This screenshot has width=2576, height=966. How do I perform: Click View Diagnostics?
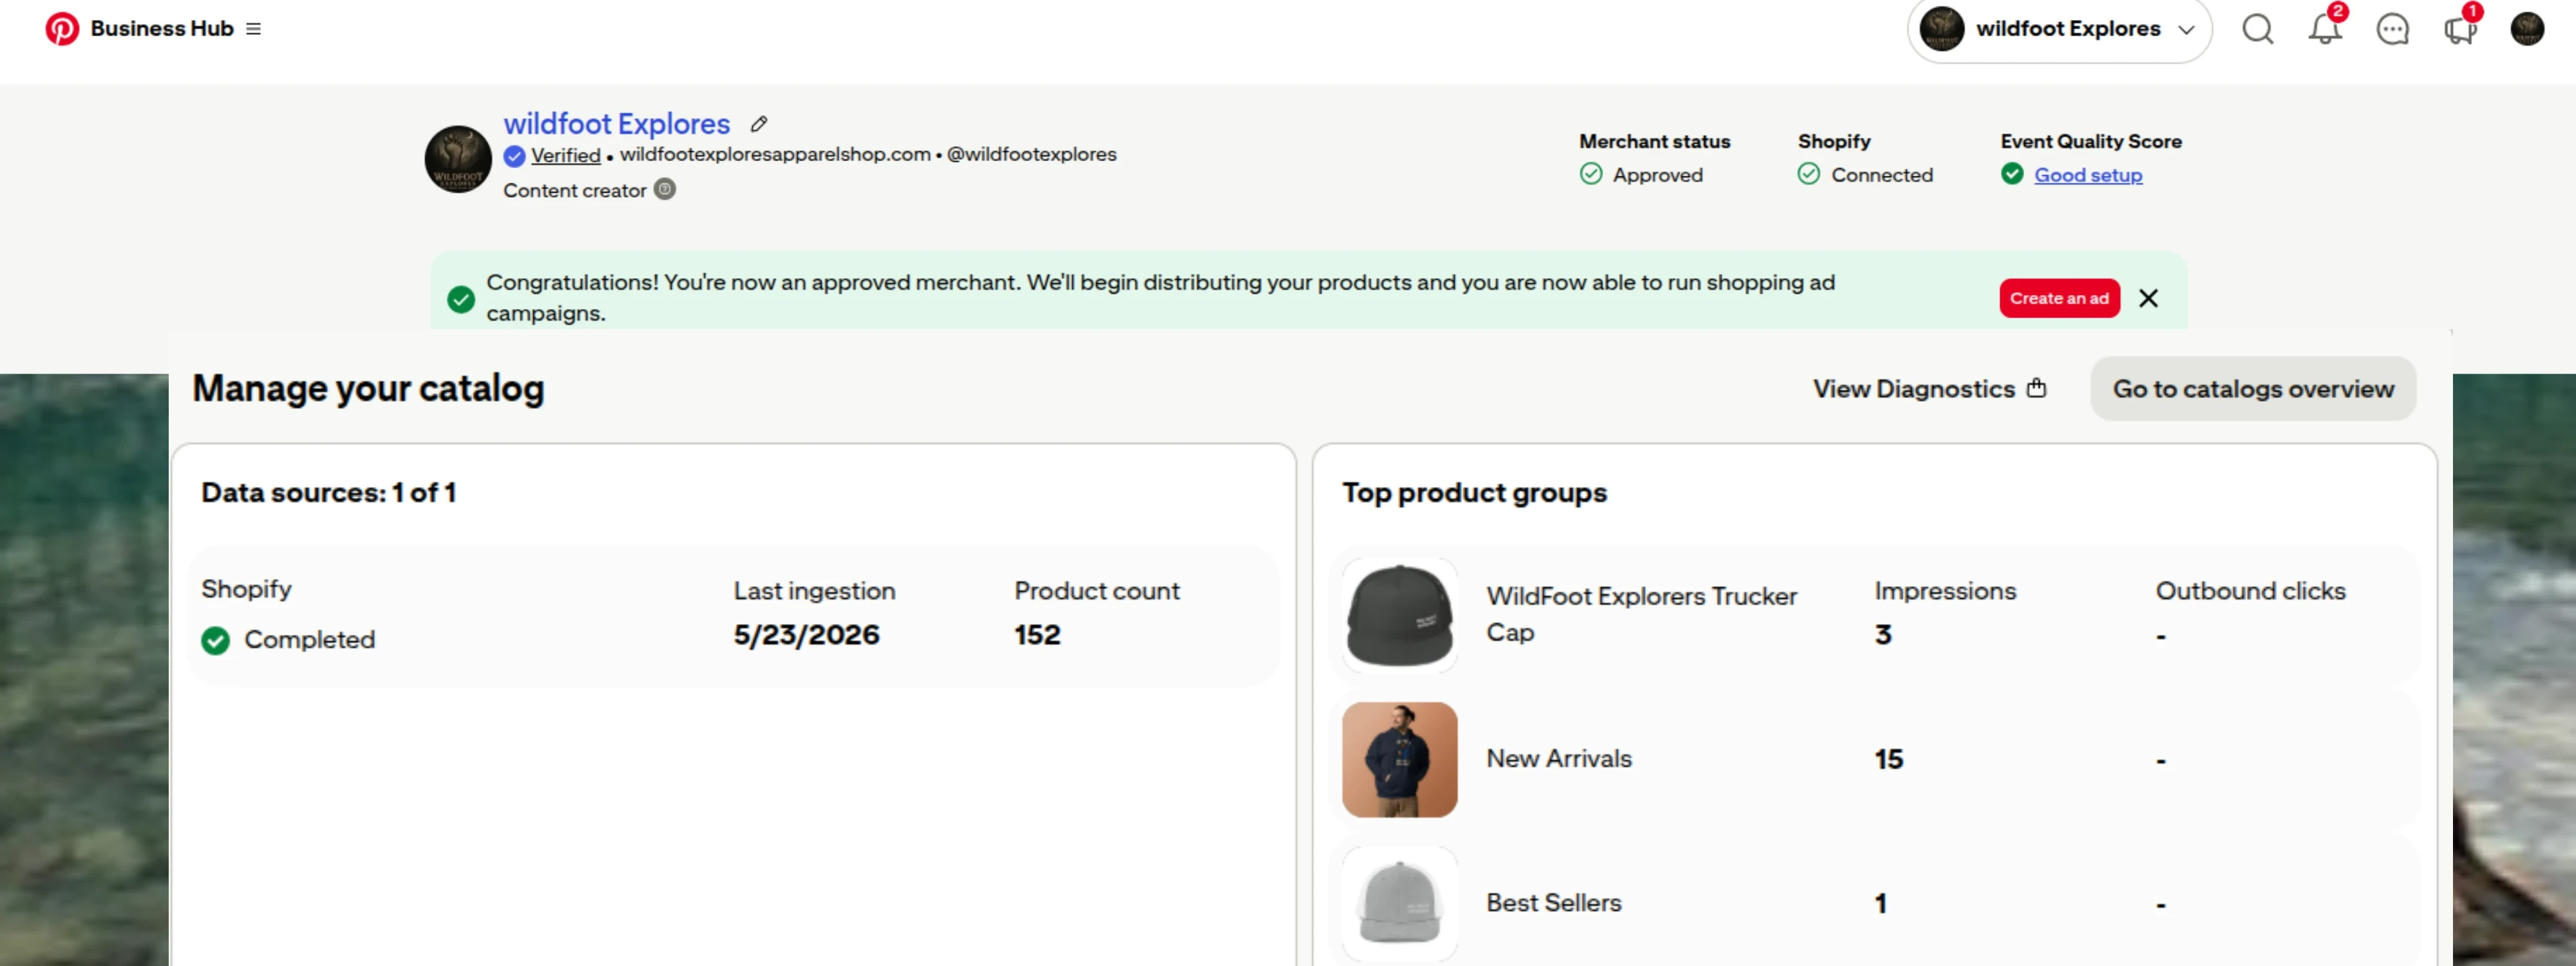tap(1930, 389)
